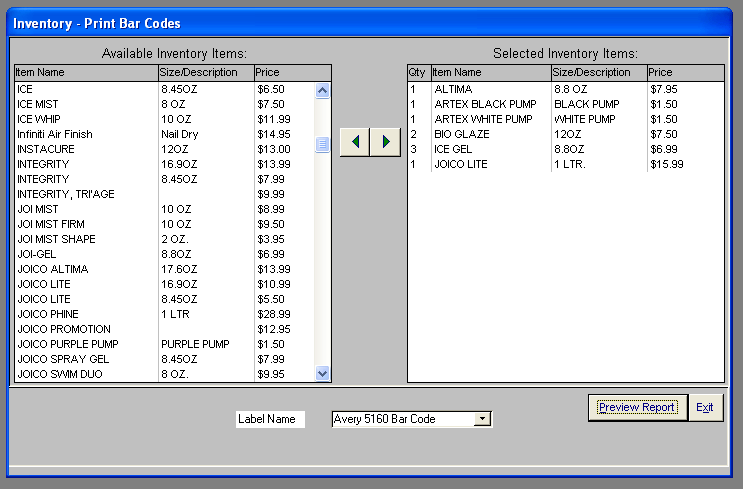Screen dimensions: 743x489
Task: Click $14.95 price of Infiniti Air Finish
Action: 274,134
